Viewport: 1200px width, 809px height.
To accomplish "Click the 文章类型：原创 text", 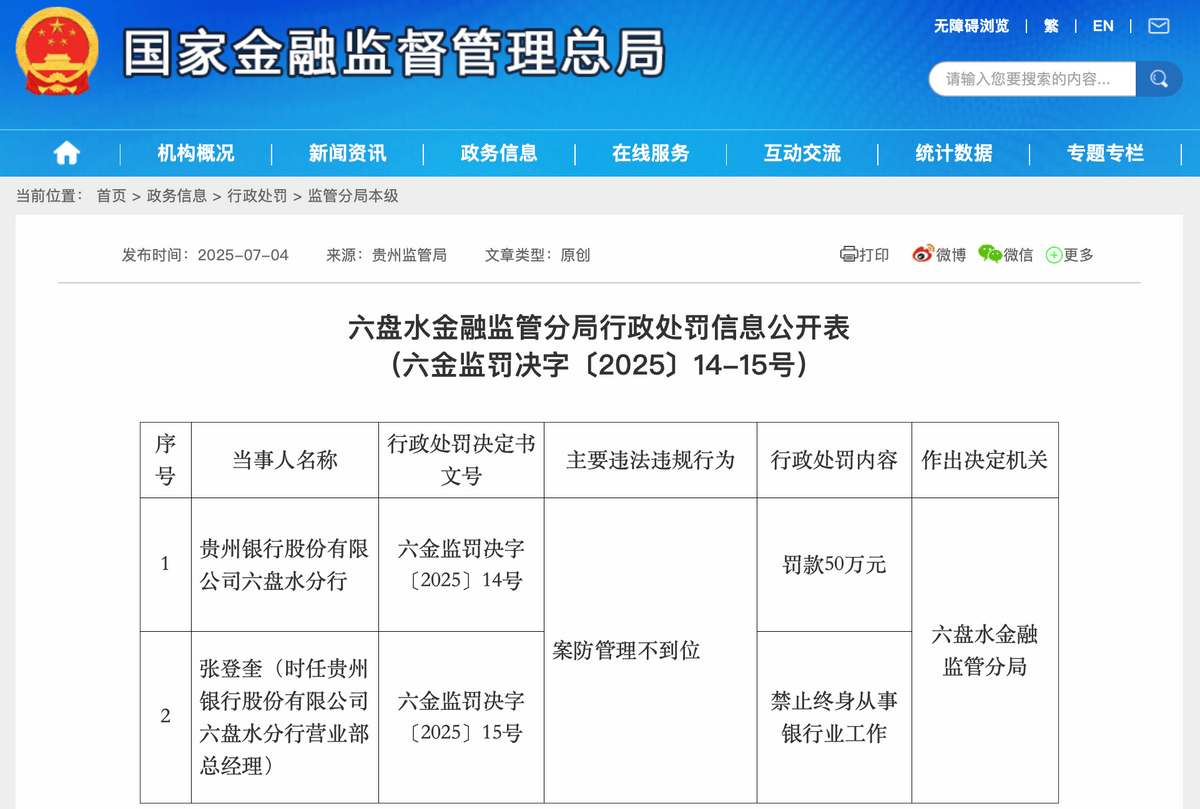I will pos(538,255).
